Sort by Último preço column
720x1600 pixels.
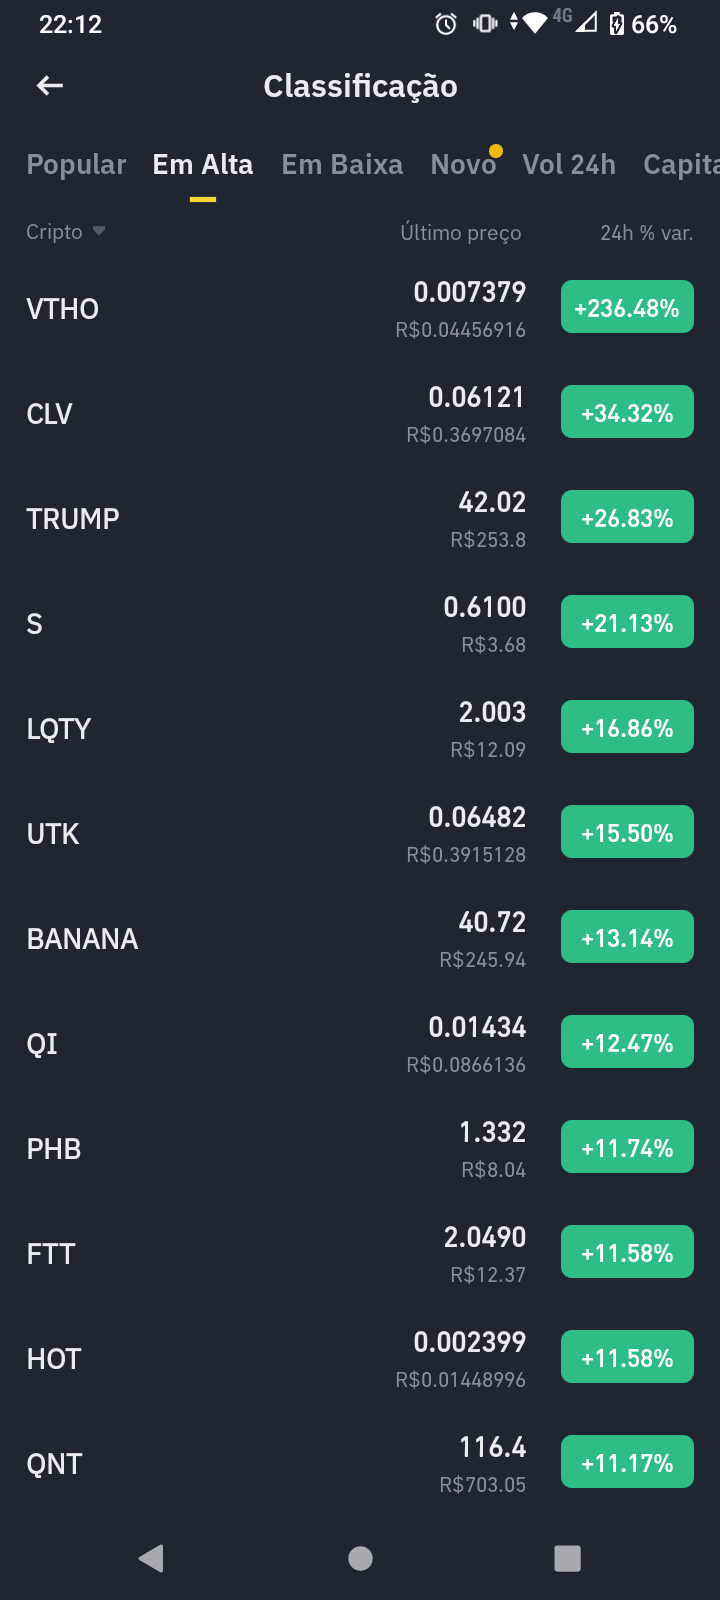(x=460, y=233)
